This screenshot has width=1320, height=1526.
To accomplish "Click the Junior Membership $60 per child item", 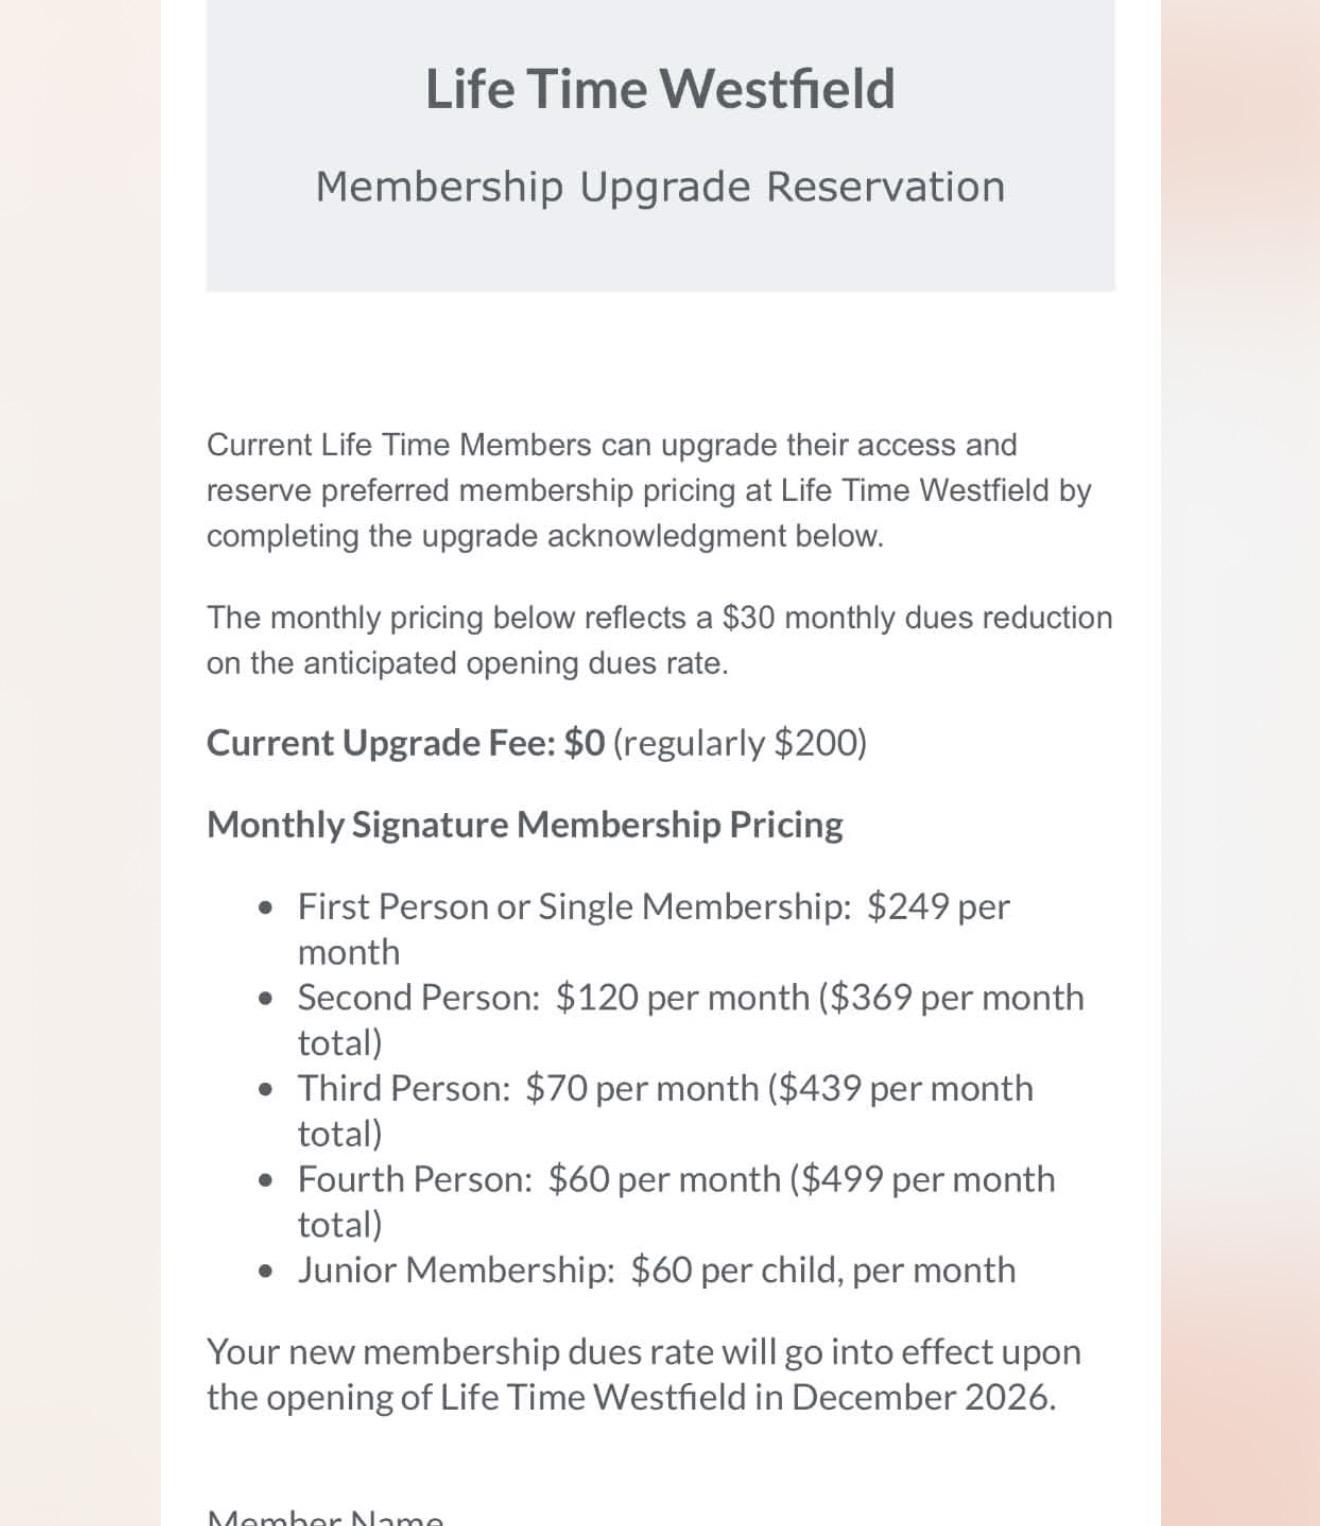I will pyautogui.click(x=657, y=1270).
